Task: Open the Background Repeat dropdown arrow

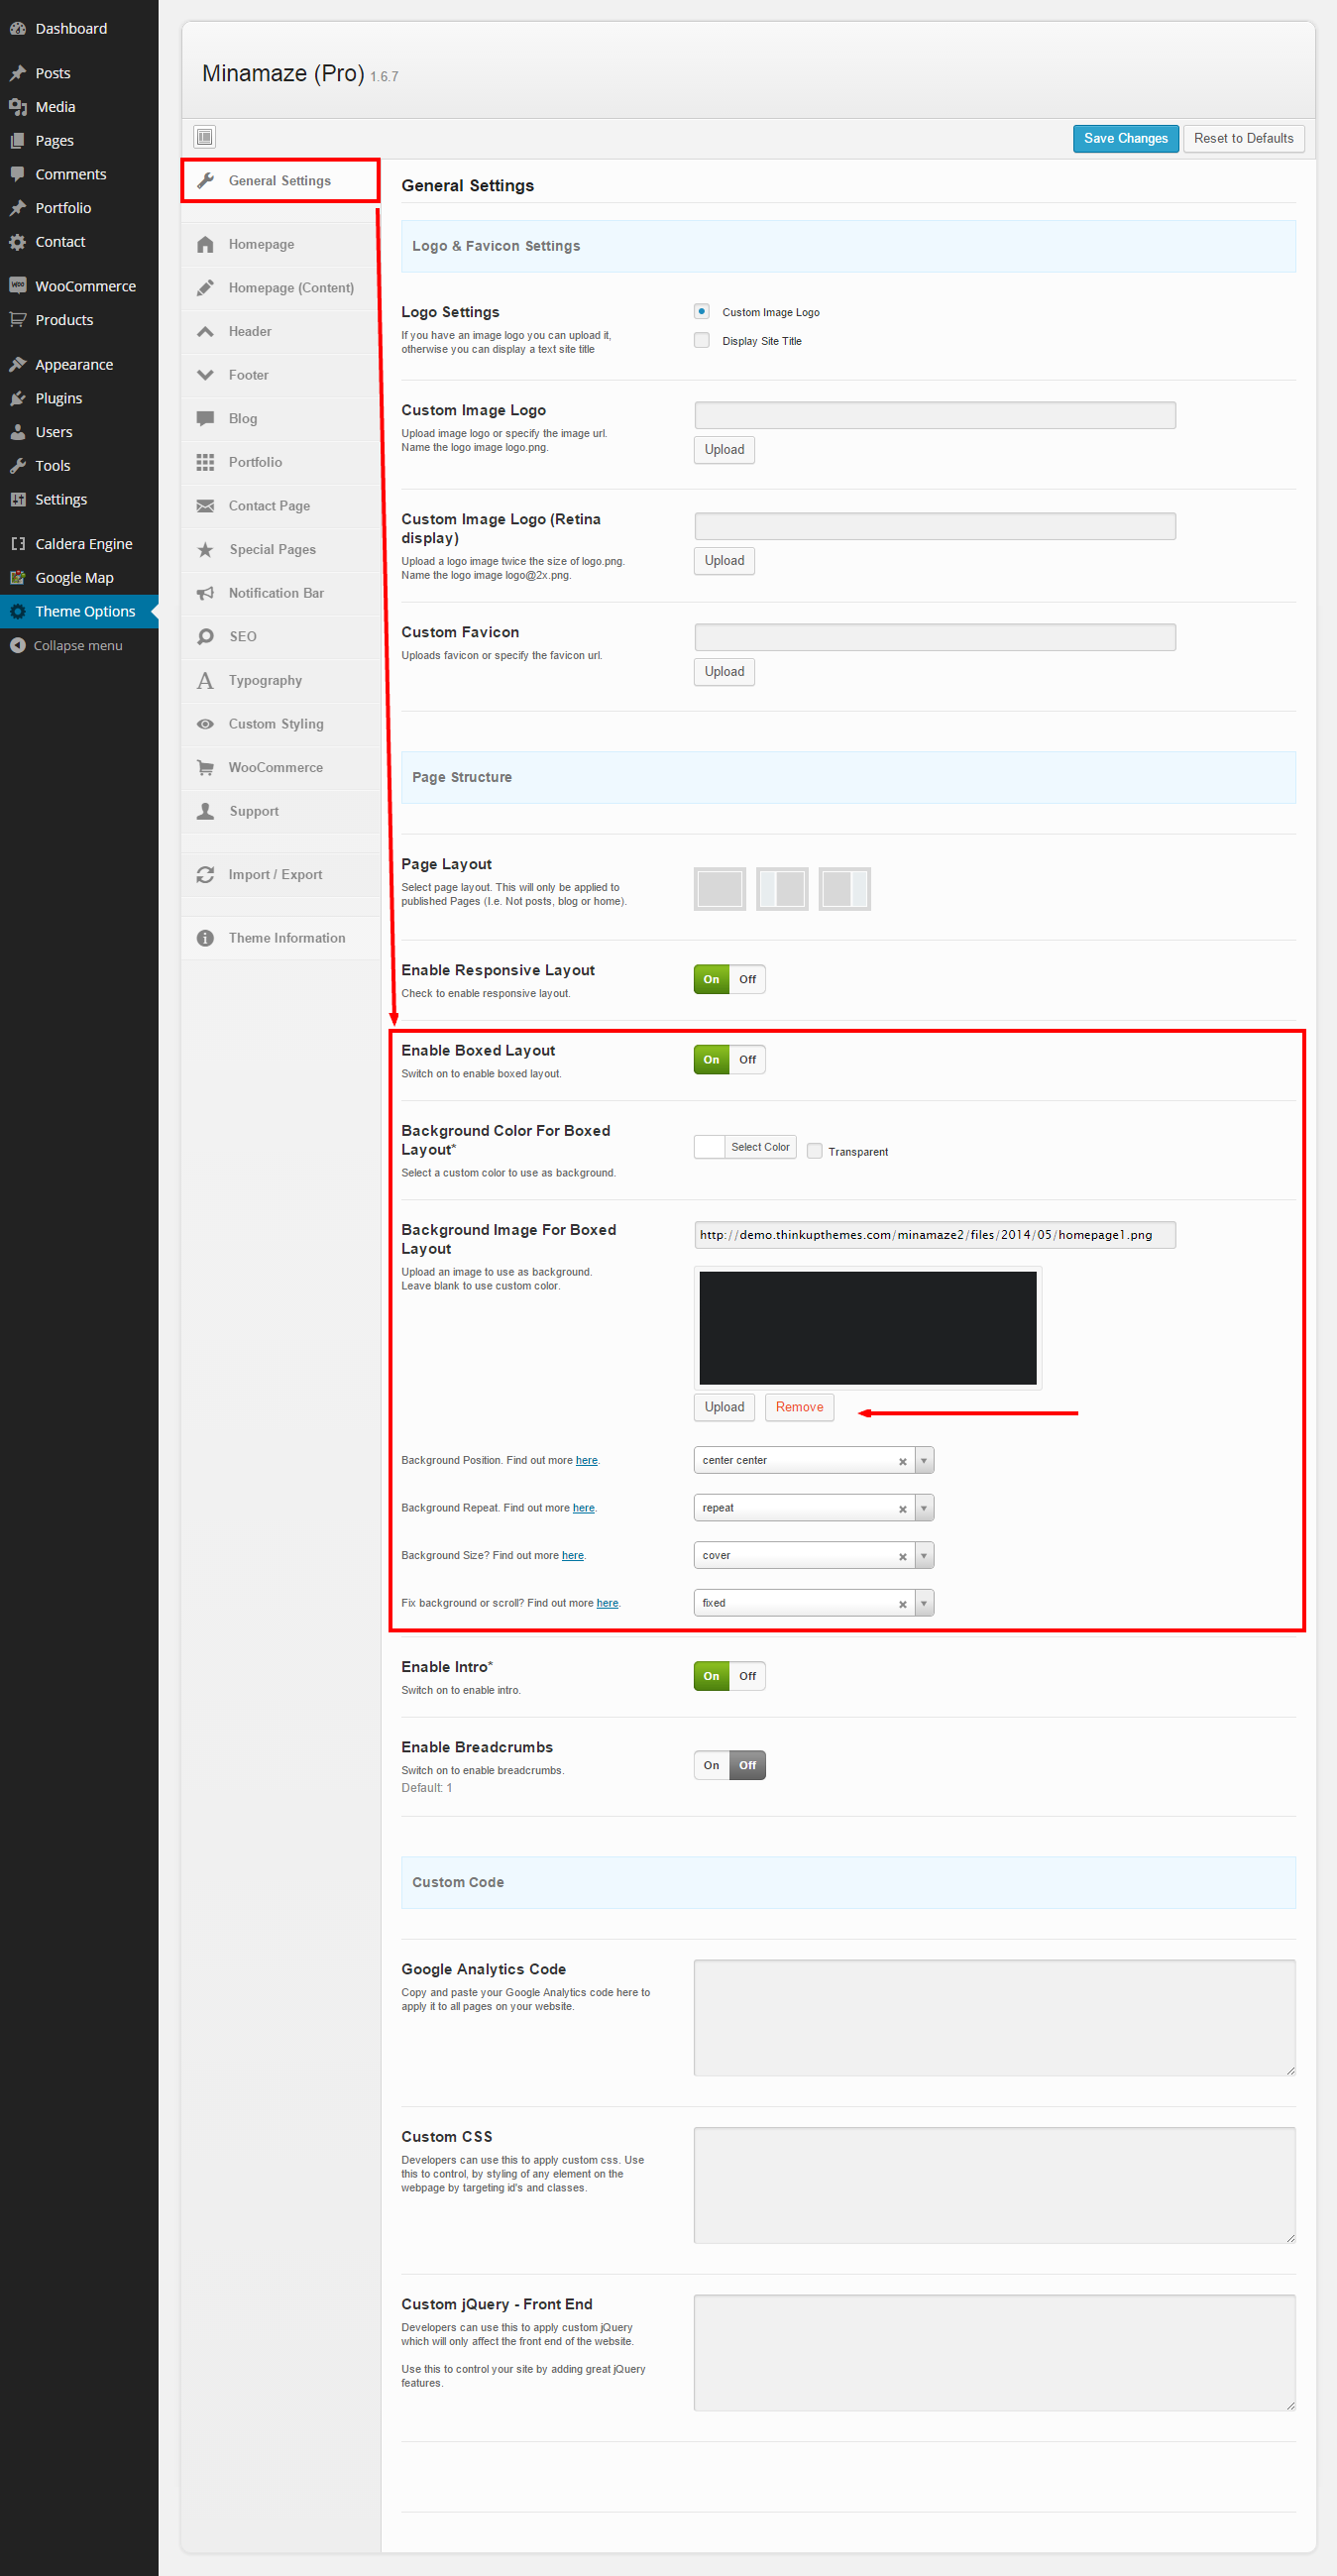Action: (924, 1508)
